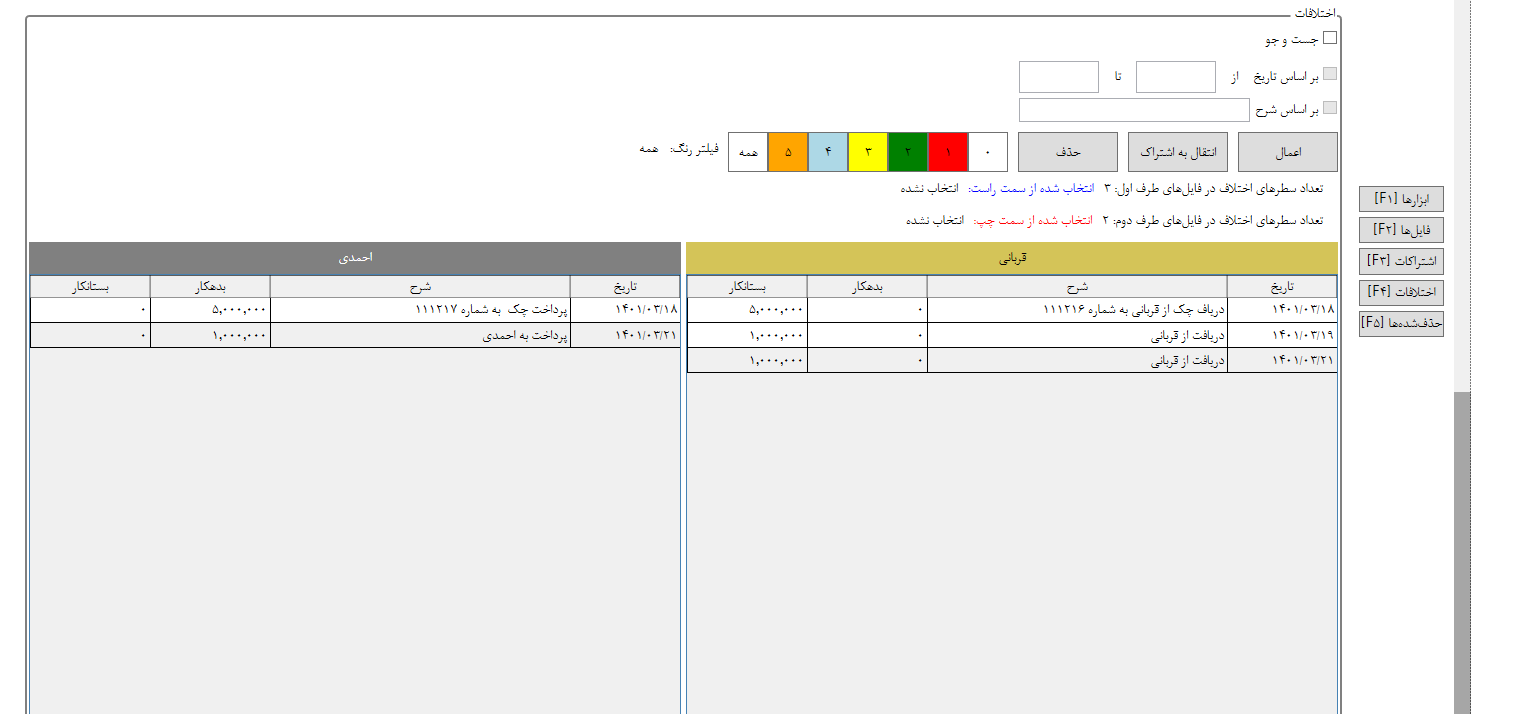Viewport: 1530px width, 720px height.
Task: Open the اشتراکات [F3] tab
Action: pyautogui.click(x=1400, y=261)
